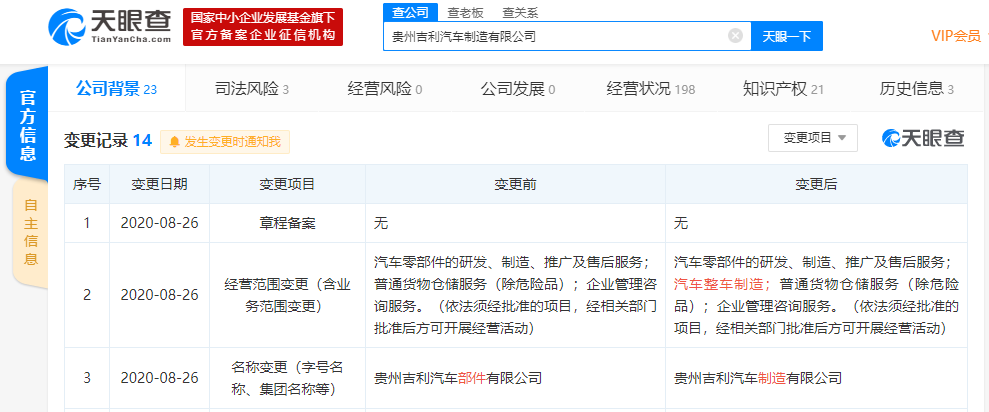Open the 经营状况 tab
Image resolution: width=989 pixels, height=412 pixels.
point(650,89)
